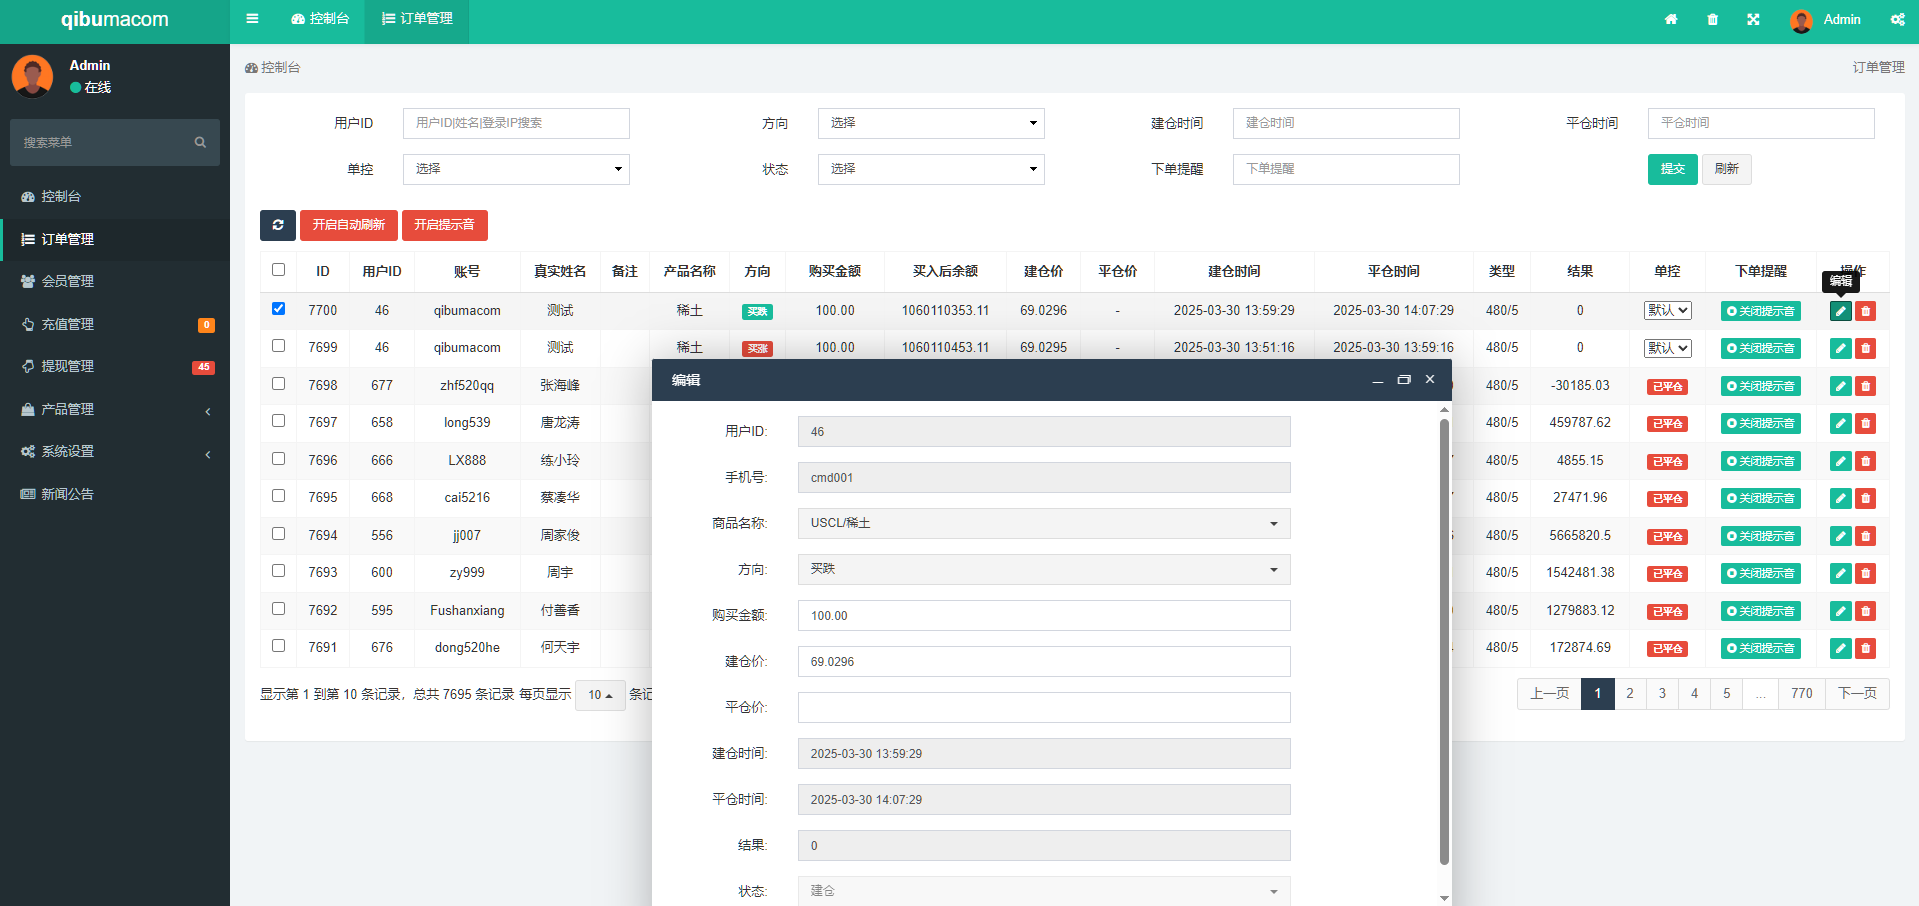This screenshot has height=906, width=1919.
Task: Click the red 开启自动刷新 button
Action: point(348,225)
